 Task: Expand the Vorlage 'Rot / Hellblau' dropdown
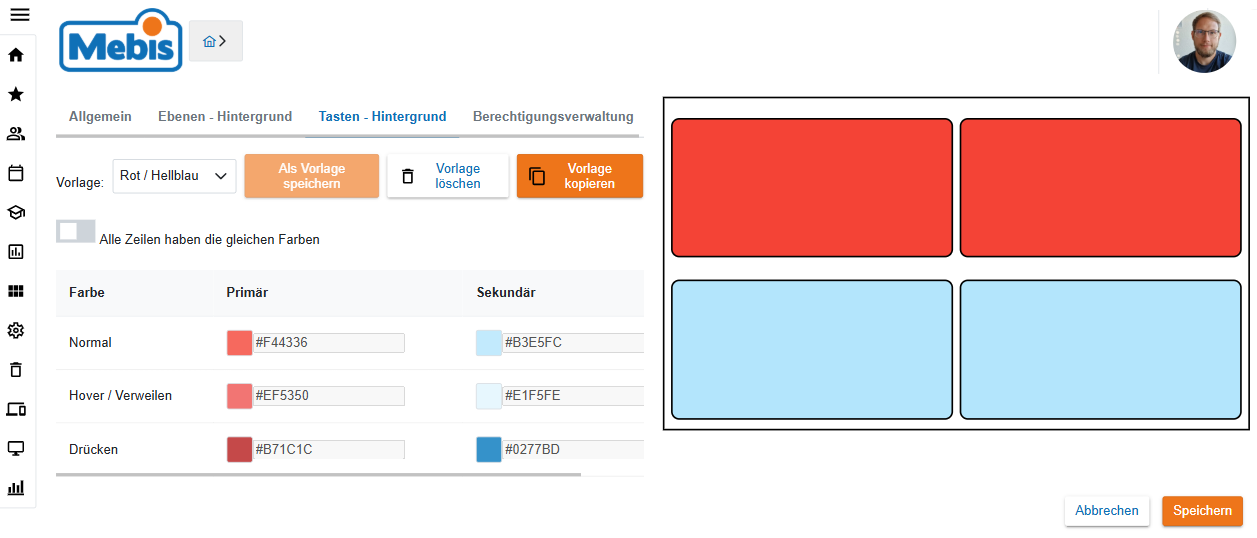coord(174,176)
